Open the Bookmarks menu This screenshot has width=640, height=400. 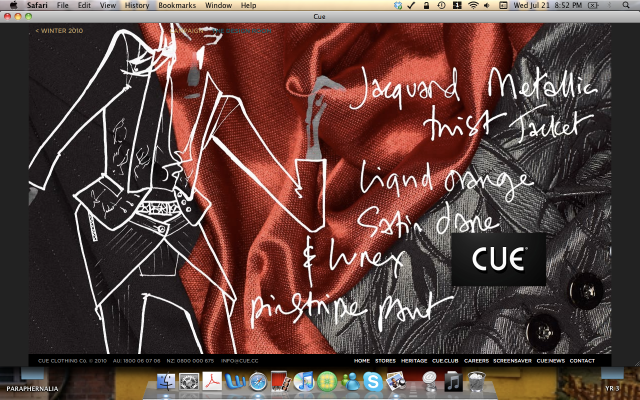[x=177, y=5]
